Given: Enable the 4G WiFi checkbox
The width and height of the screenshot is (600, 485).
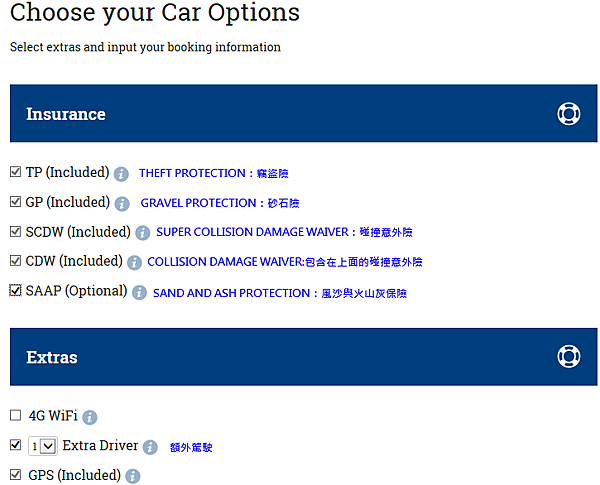Looking at the screenshot, I should pos(15,415).
